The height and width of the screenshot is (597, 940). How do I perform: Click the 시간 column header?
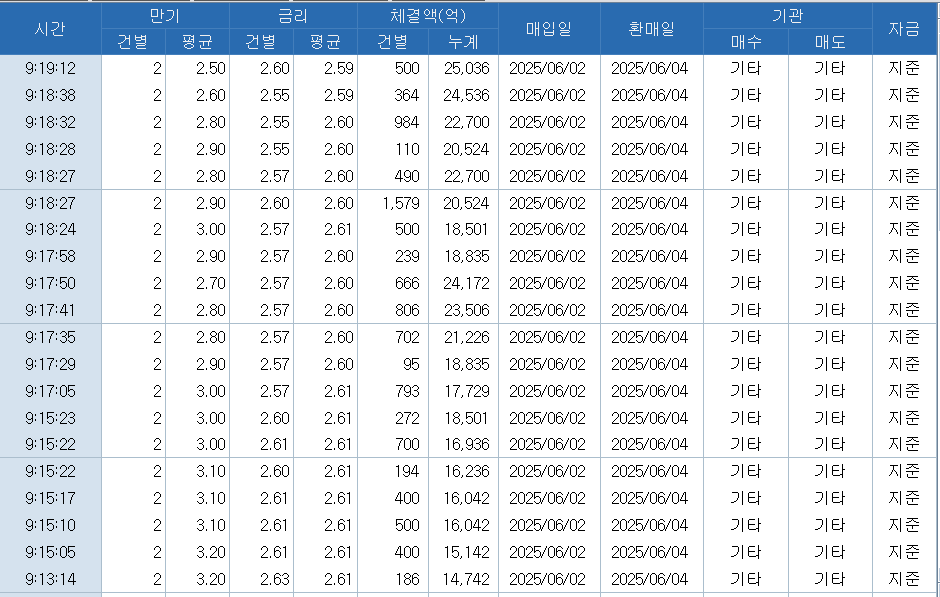coord(50,29)
